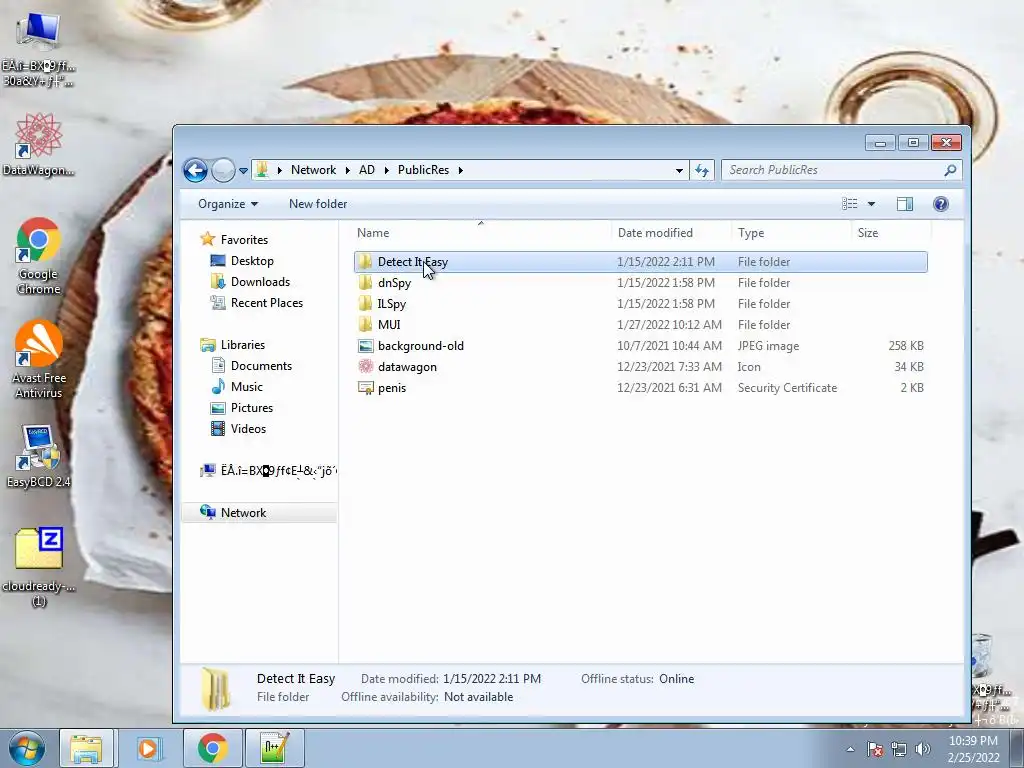This screenshot has height=768, width=1024.
Task: Click the PublicRes breadcrumb segment
Action: click(423, 170)
